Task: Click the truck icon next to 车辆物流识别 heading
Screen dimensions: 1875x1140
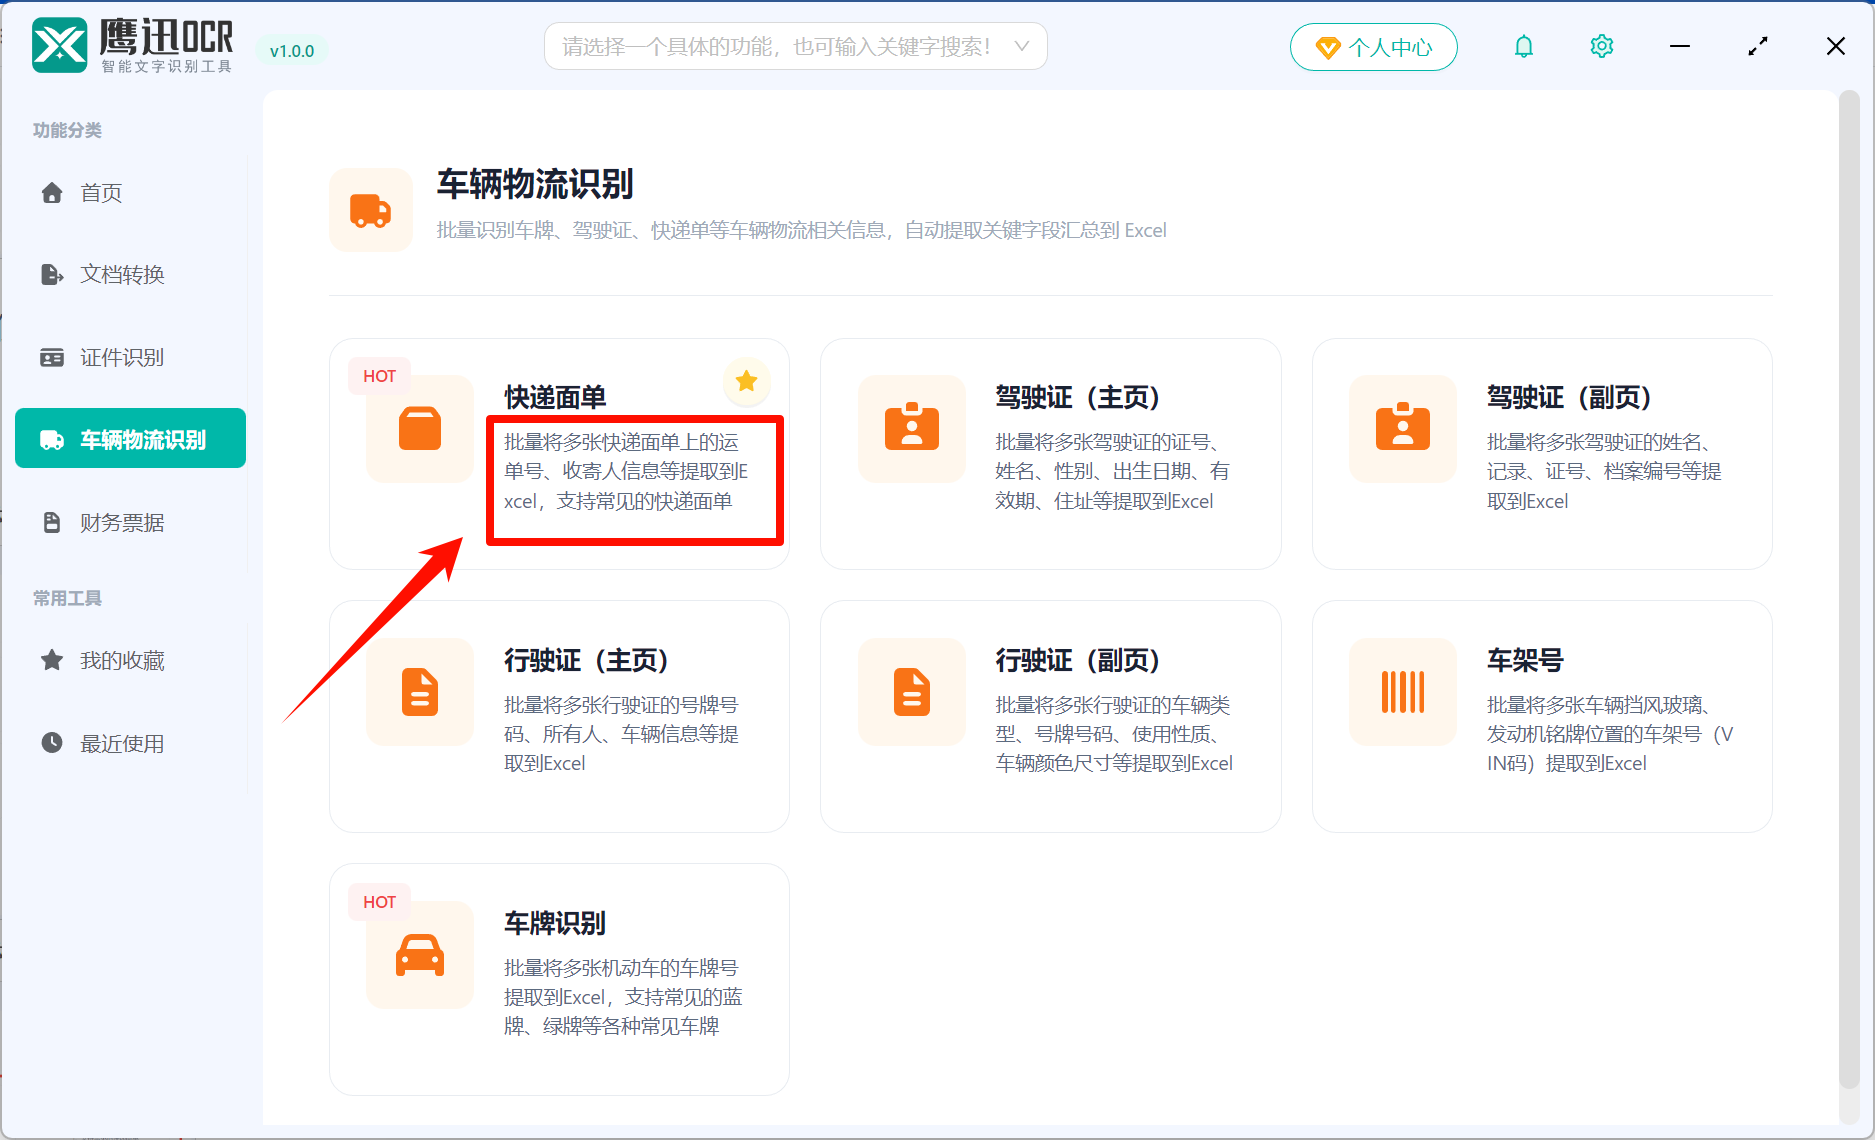Action: click(x=371, y=210)
